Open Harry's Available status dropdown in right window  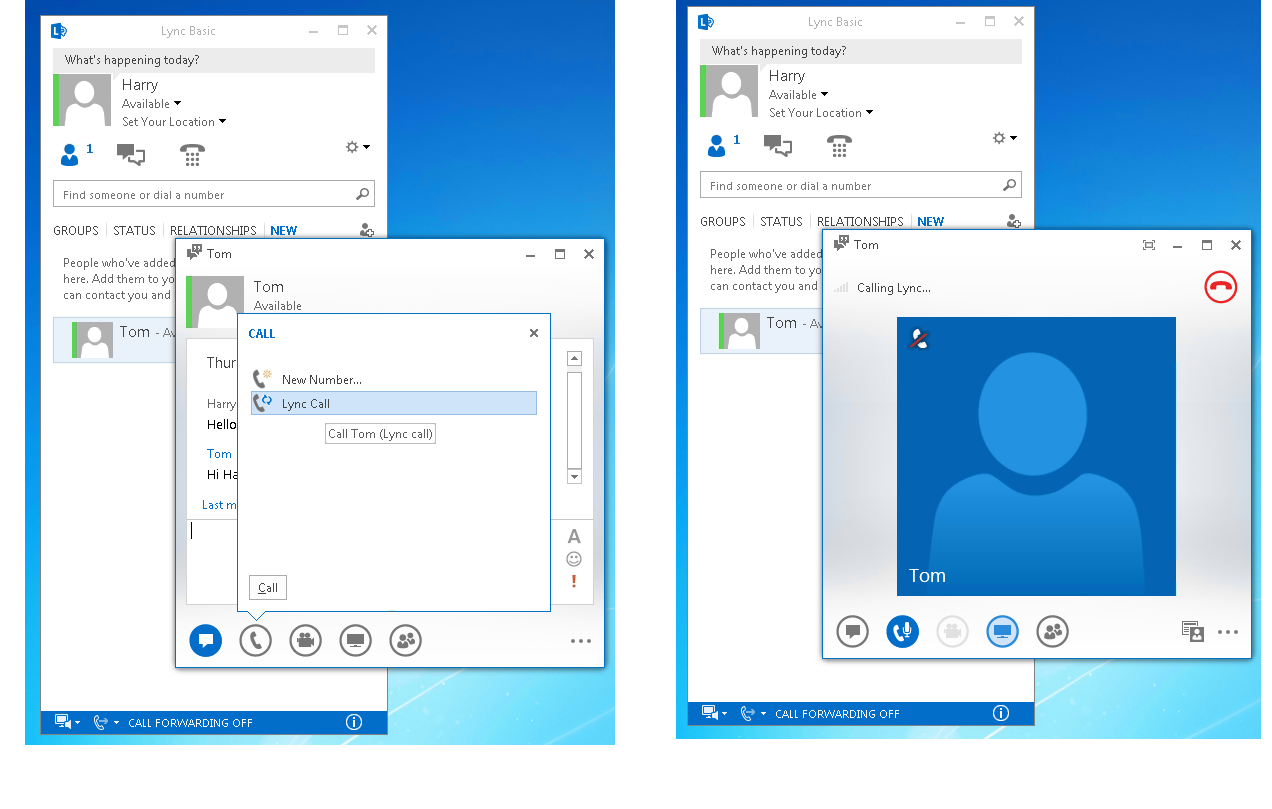click(x=799, y=95)
